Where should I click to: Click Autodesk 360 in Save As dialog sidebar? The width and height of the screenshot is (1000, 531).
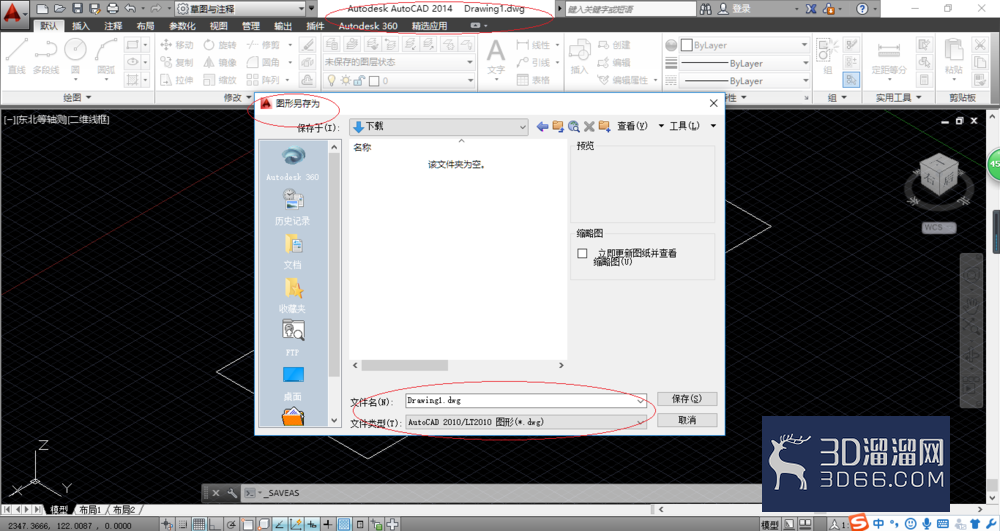coord(293,163)
